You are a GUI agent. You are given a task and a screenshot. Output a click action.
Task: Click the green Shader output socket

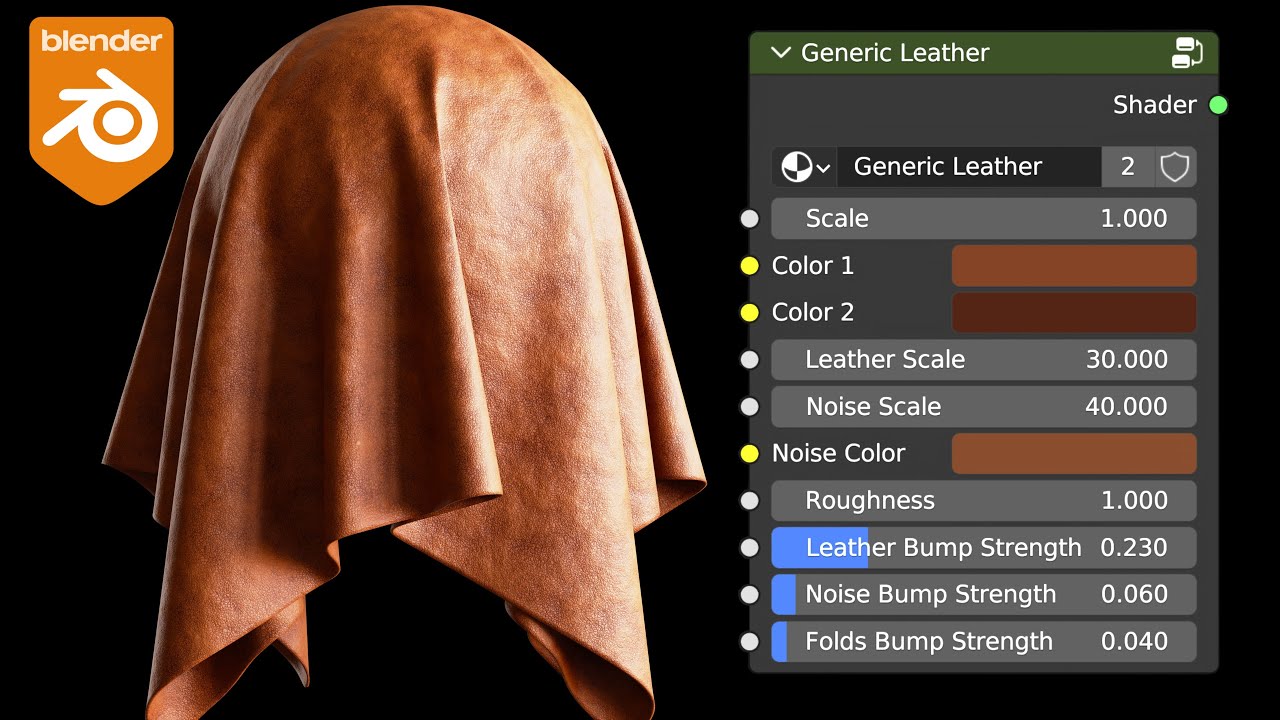1218,105
